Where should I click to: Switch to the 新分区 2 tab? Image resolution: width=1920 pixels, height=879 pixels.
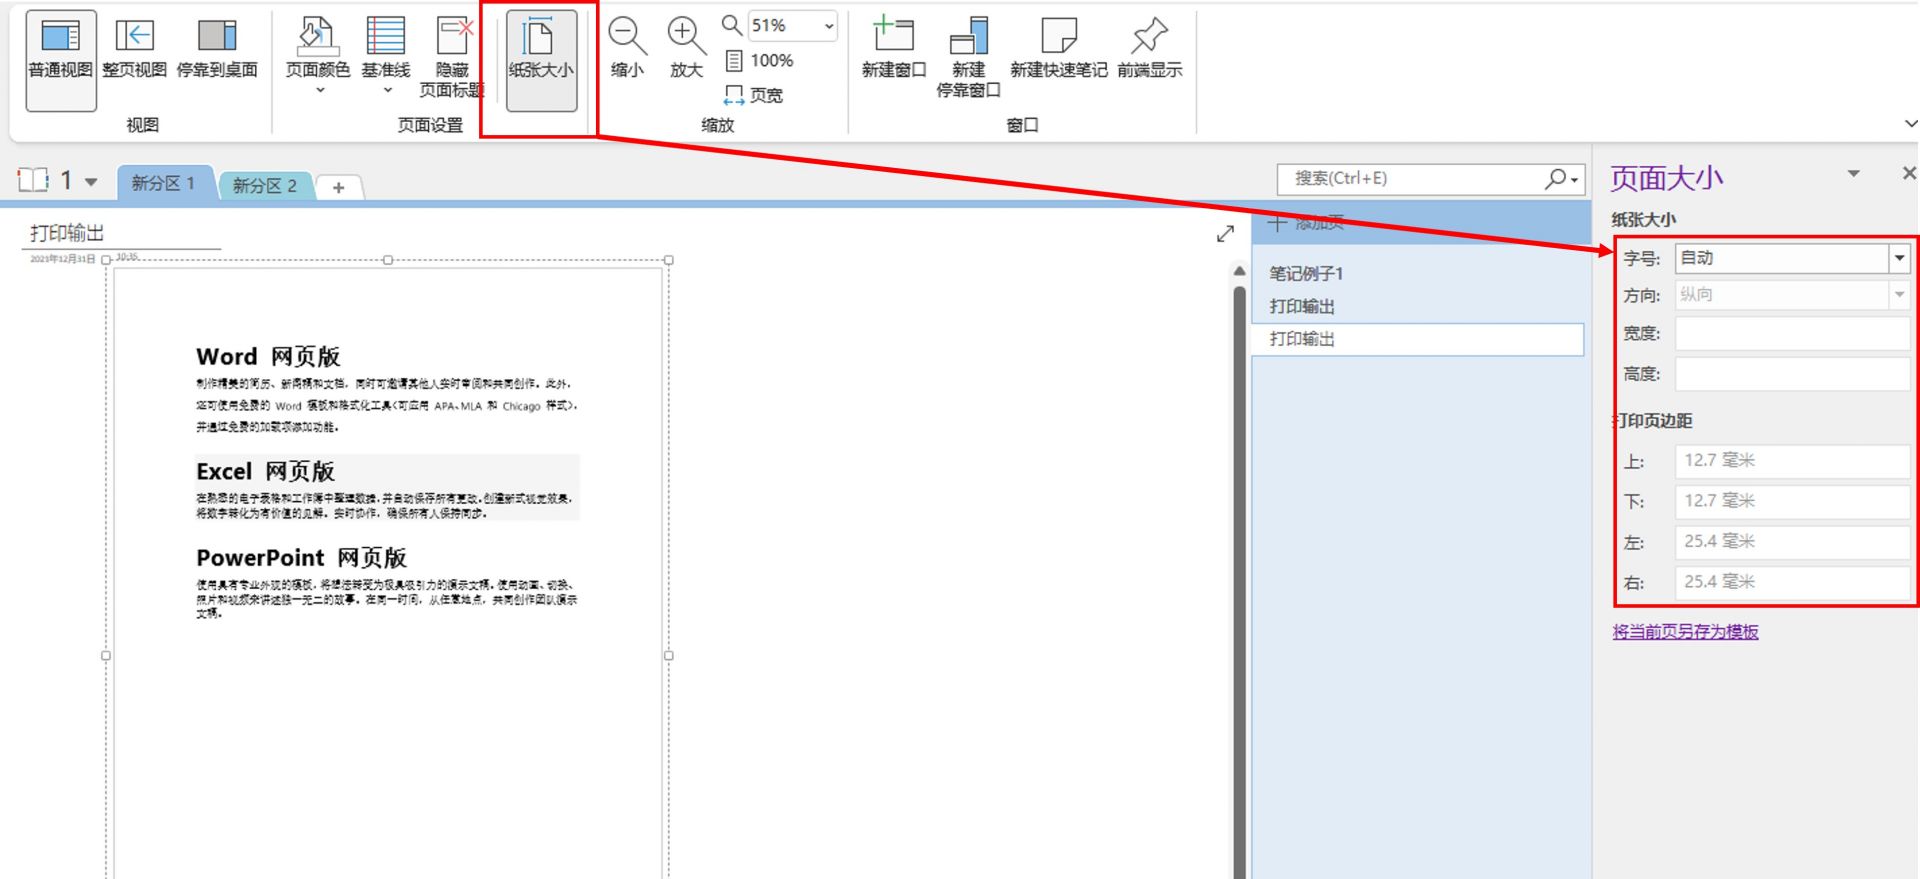coord(265,185)
